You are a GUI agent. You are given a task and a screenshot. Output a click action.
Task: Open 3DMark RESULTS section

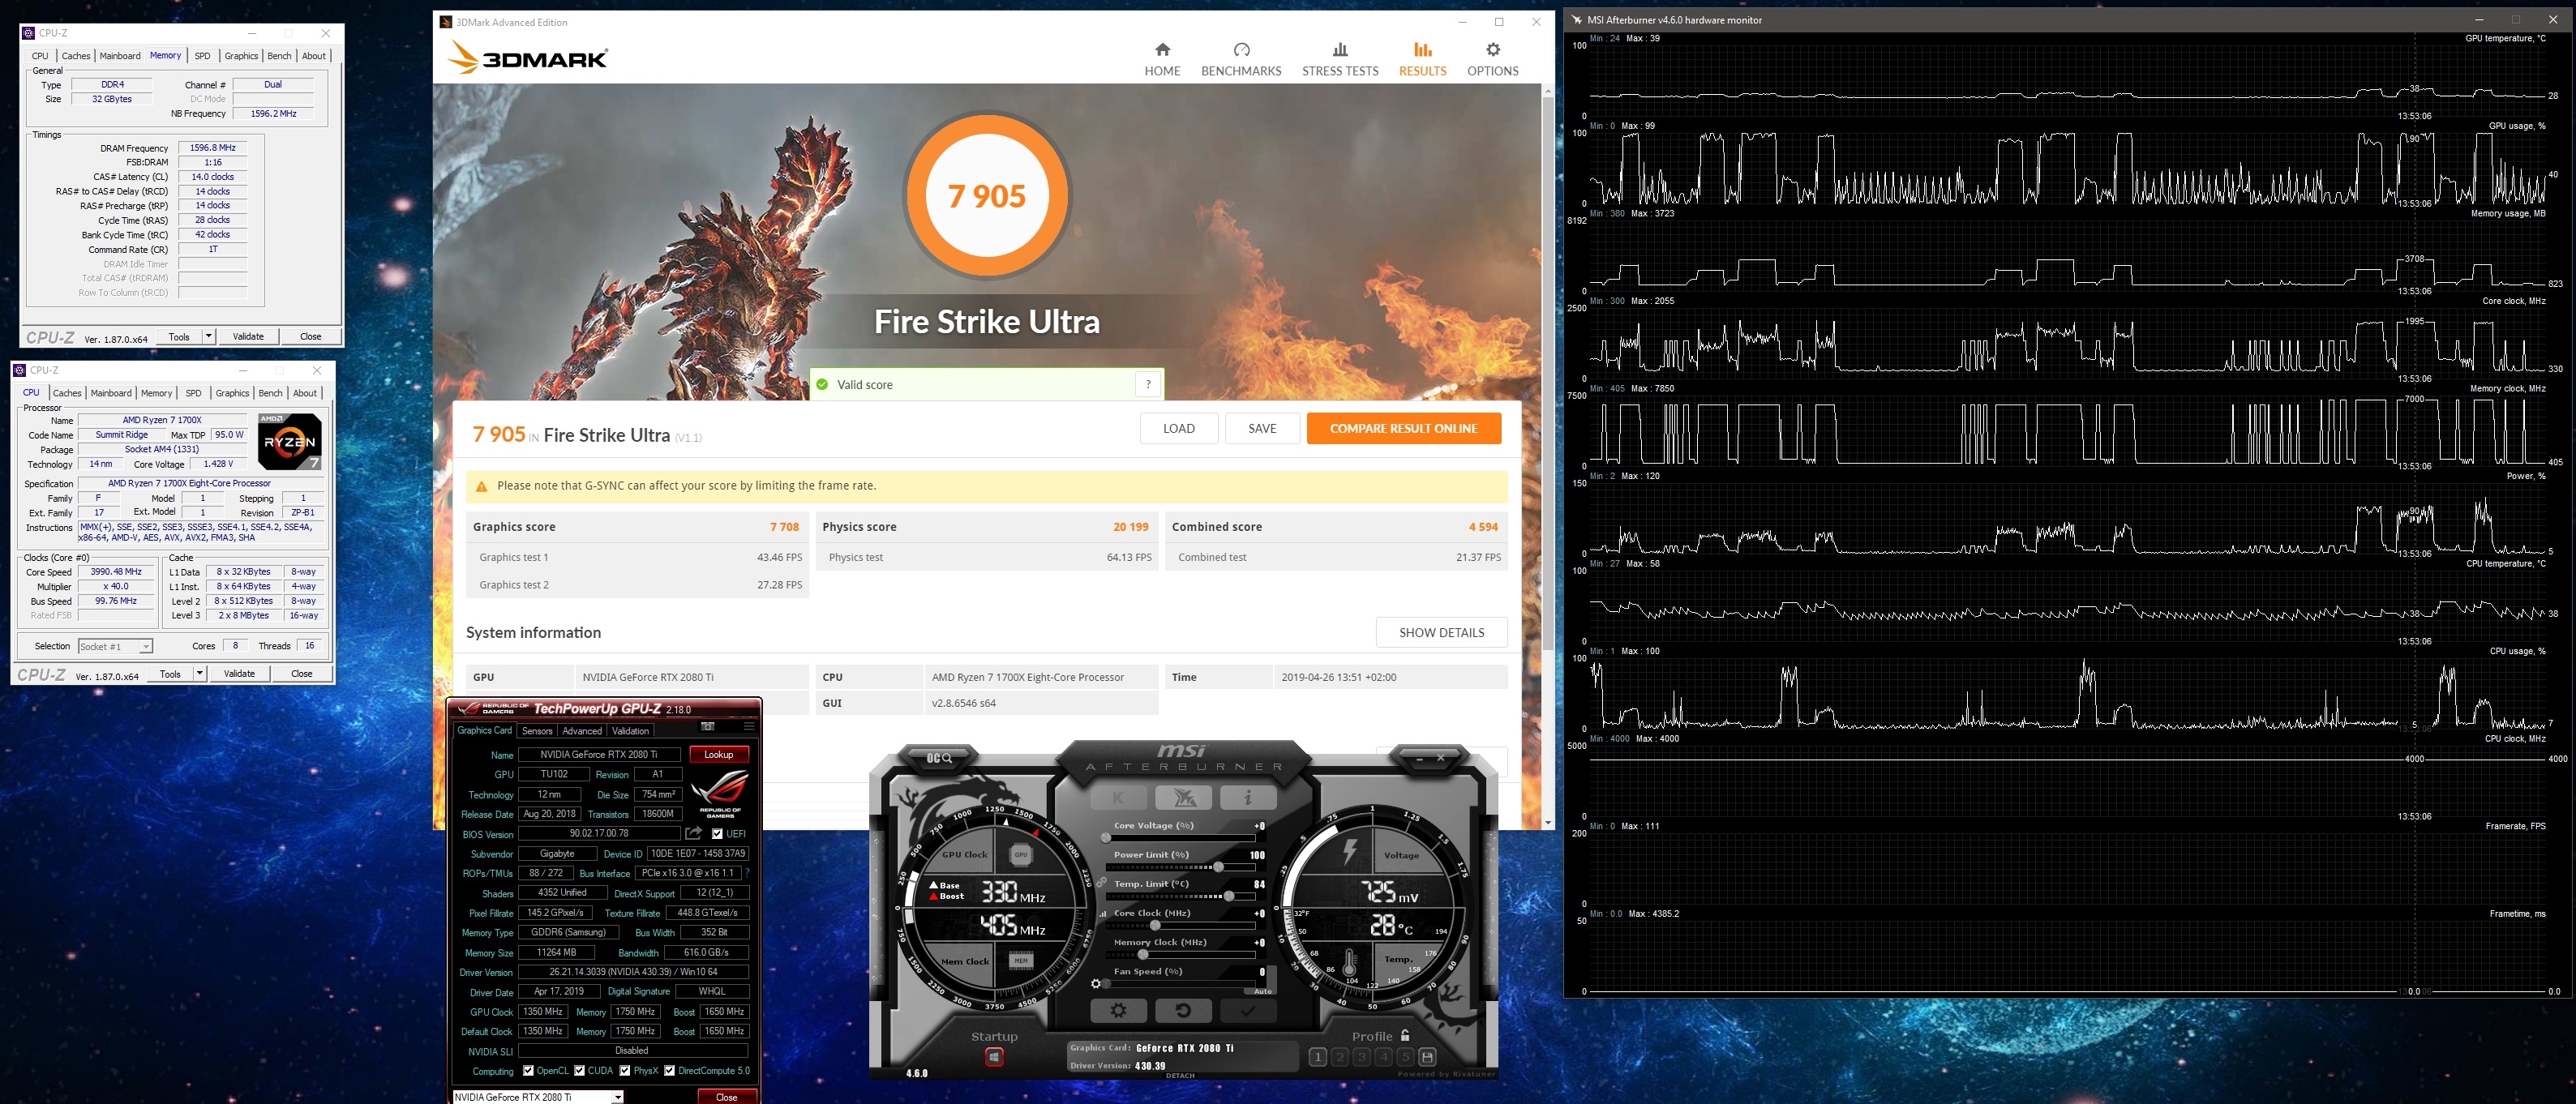click(1422, 59)
